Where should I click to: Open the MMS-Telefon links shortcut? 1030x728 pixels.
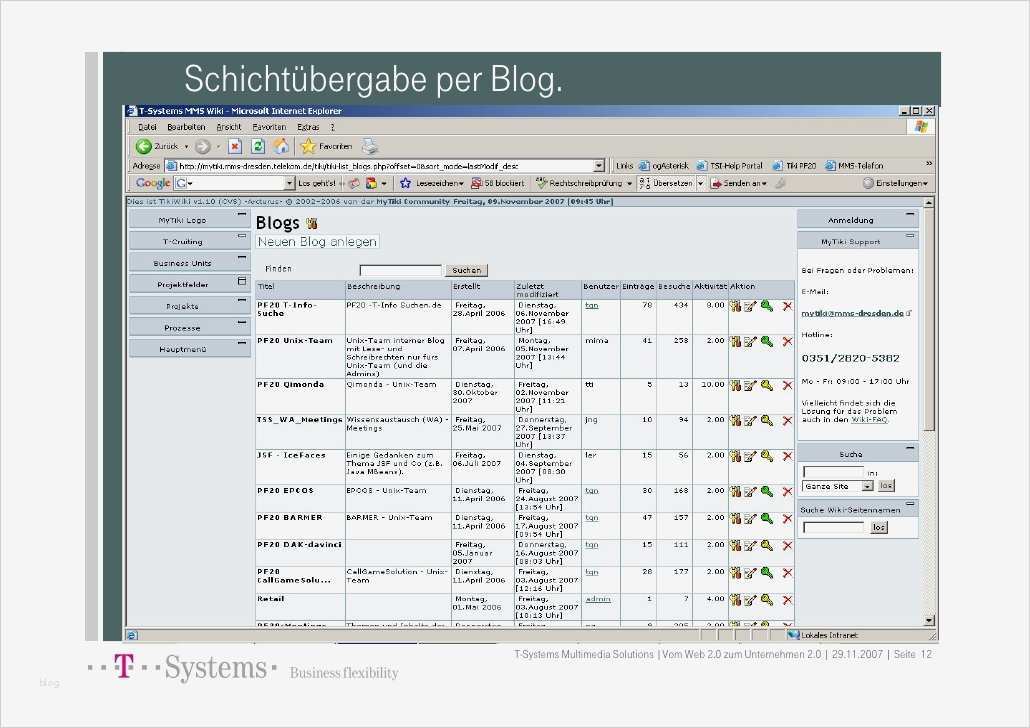coord(854,166)
